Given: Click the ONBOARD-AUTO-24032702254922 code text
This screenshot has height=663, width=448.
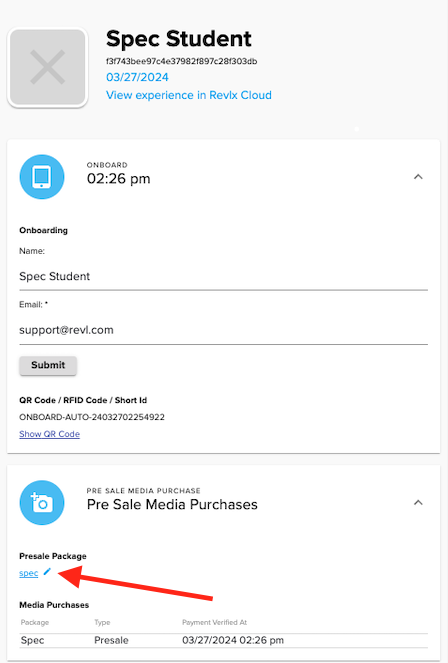Looking at the screenshot, I should pos(92,417).
